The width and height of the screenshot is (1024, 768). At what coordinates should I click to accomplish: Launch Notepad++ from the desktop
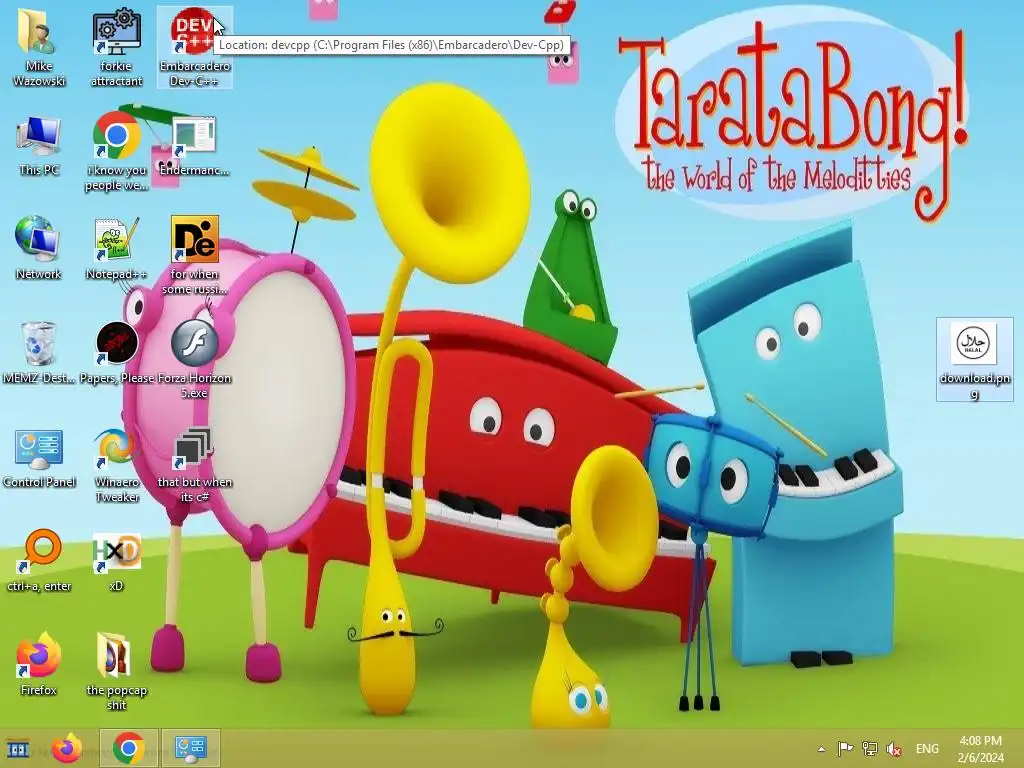click(116, 249)
